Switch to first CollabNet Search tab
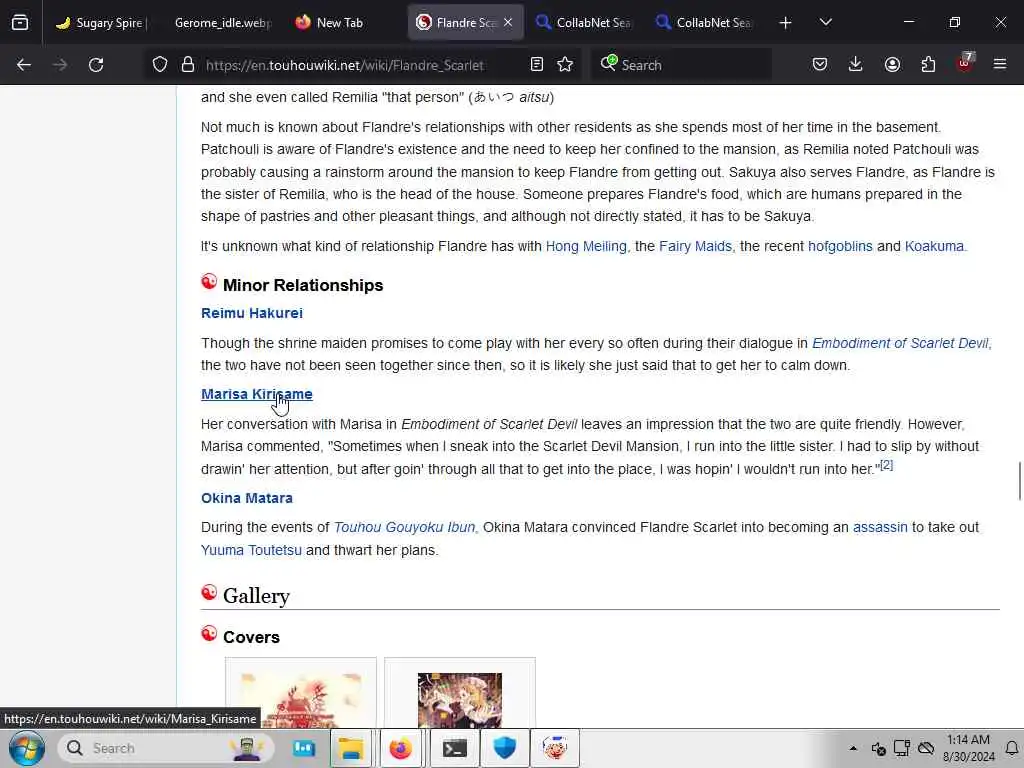This screenshot has width=1024, height=768. coord(583,23)
